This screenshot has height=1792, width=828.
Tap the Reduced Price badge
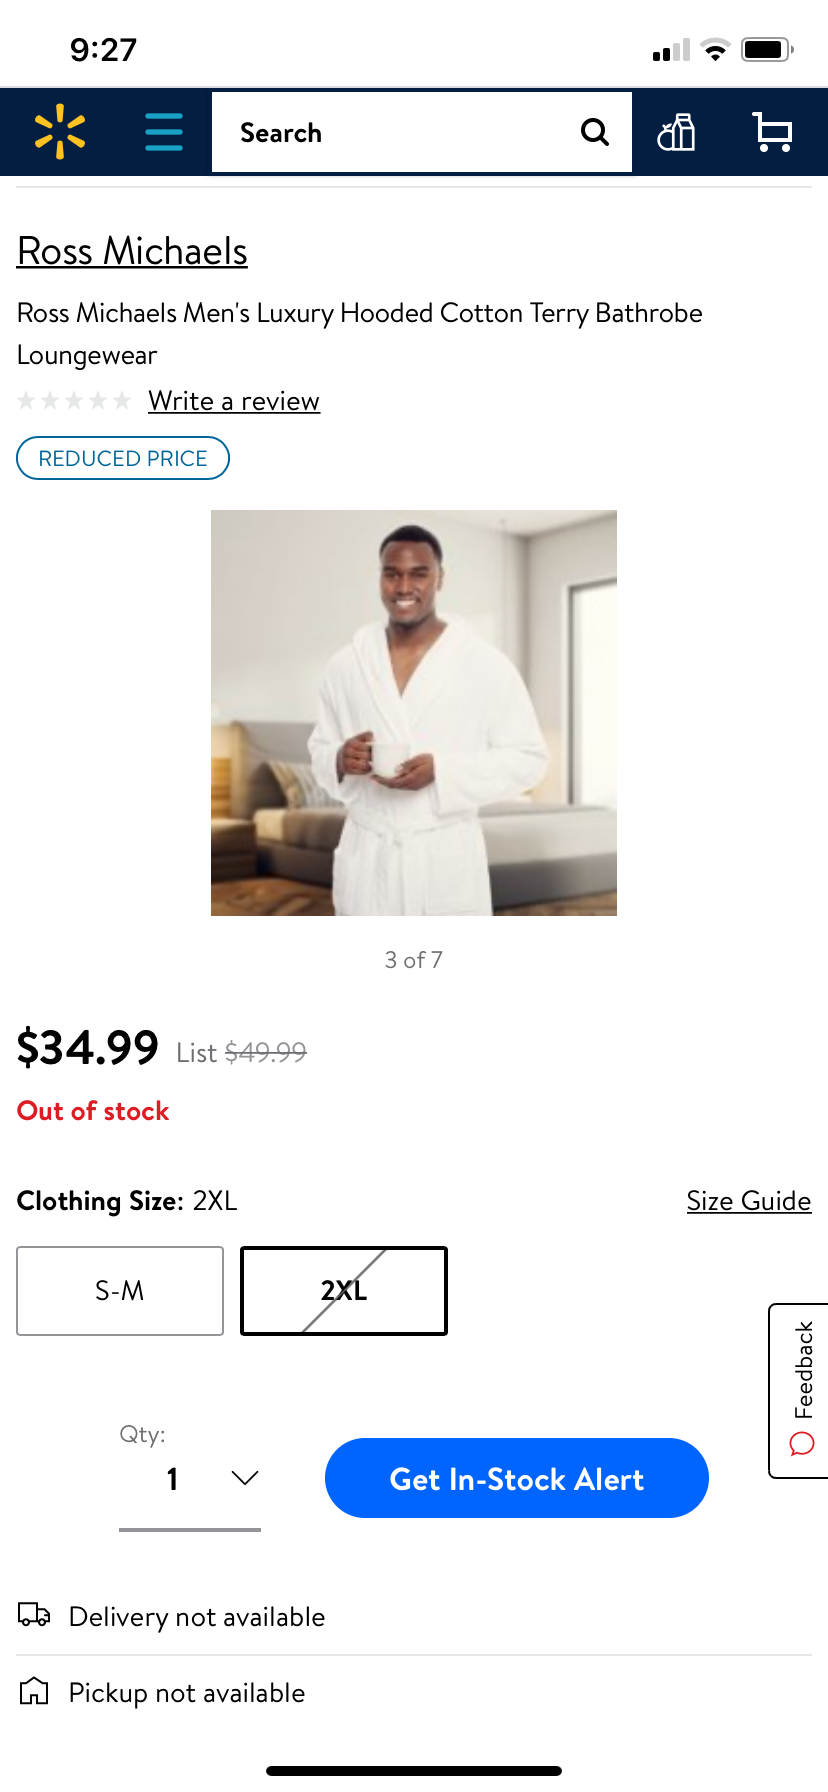tap(123, 458)
